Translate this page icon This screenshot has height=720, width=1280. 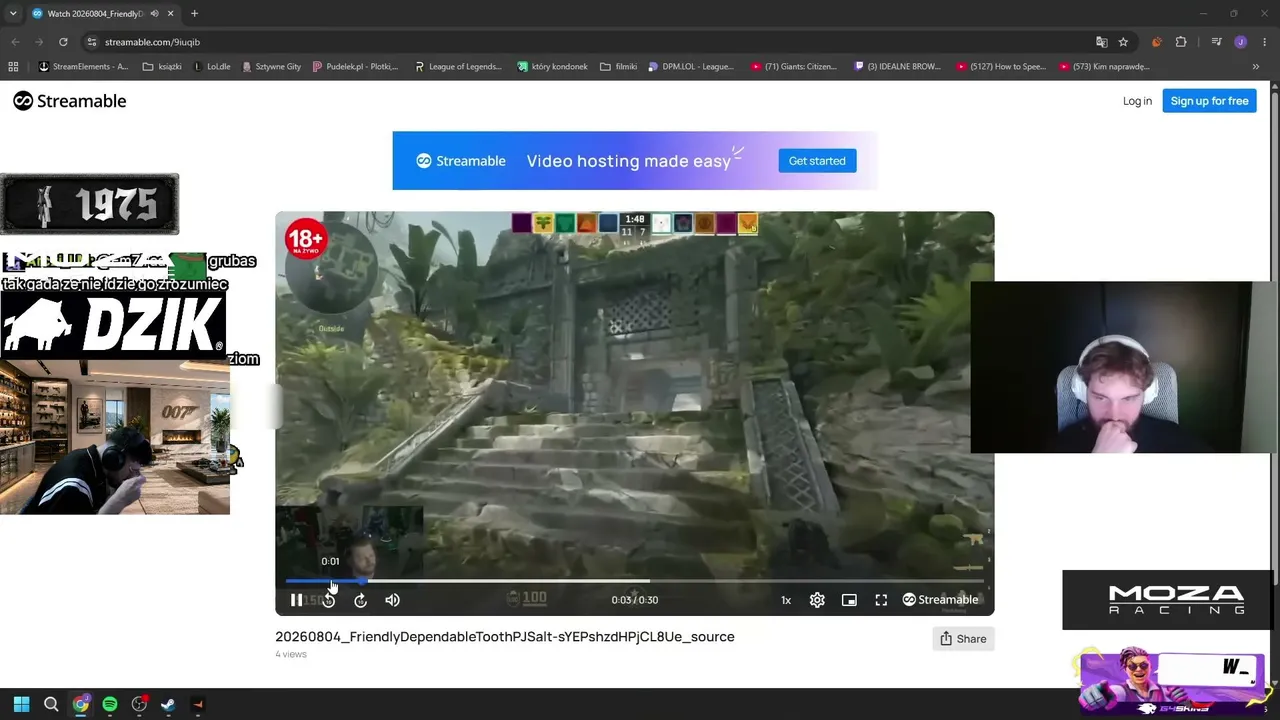pos(1101,42)
